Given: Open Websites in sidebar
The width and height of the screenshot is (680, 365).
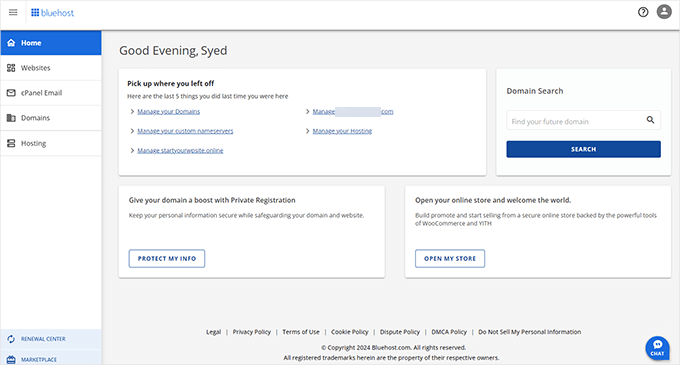Looking at the screenshot, I should tap(51, 68).
